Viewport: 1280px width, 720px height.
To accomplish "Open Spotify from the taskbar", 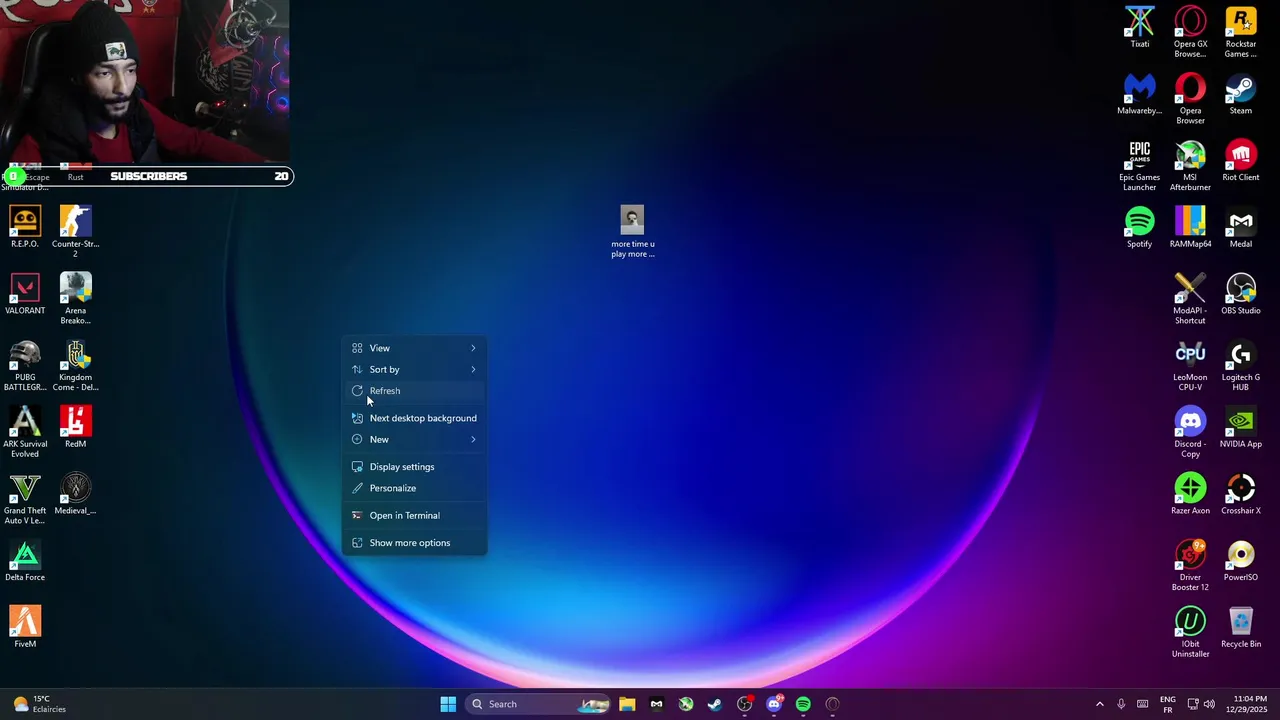I will click(x=803, y=704).
